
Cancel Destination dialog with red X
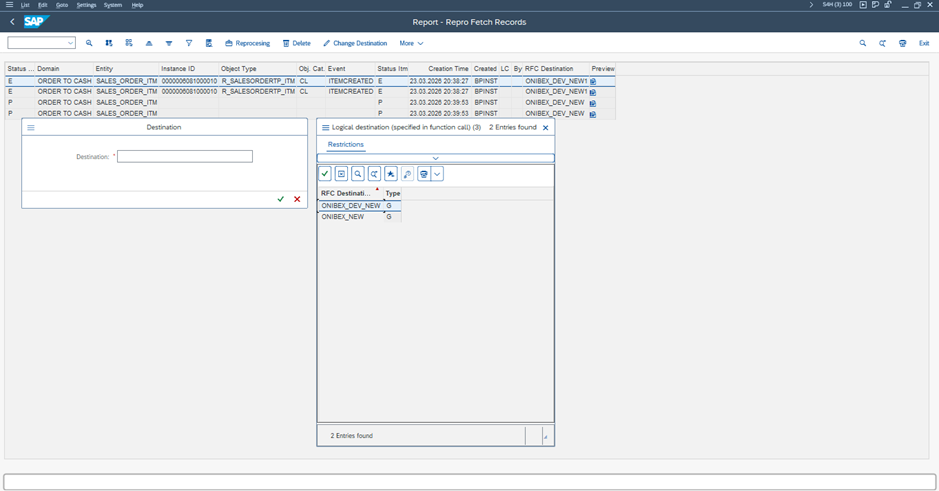(x=297, y=199)
